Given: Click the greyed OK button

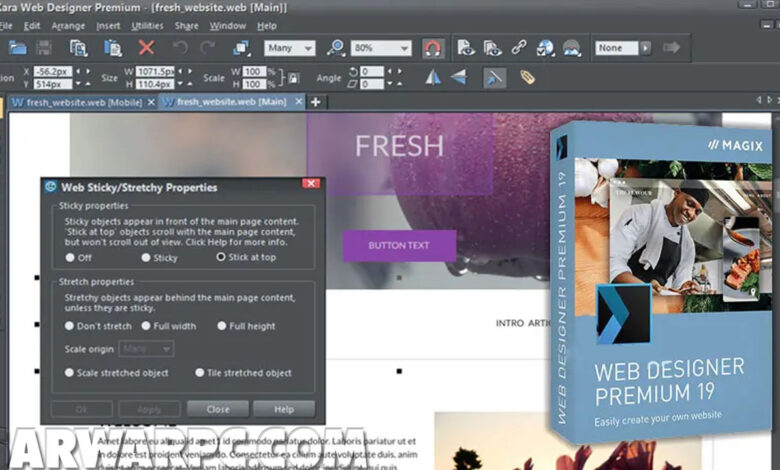Looking at the screenshot, I should pos(82,409).
